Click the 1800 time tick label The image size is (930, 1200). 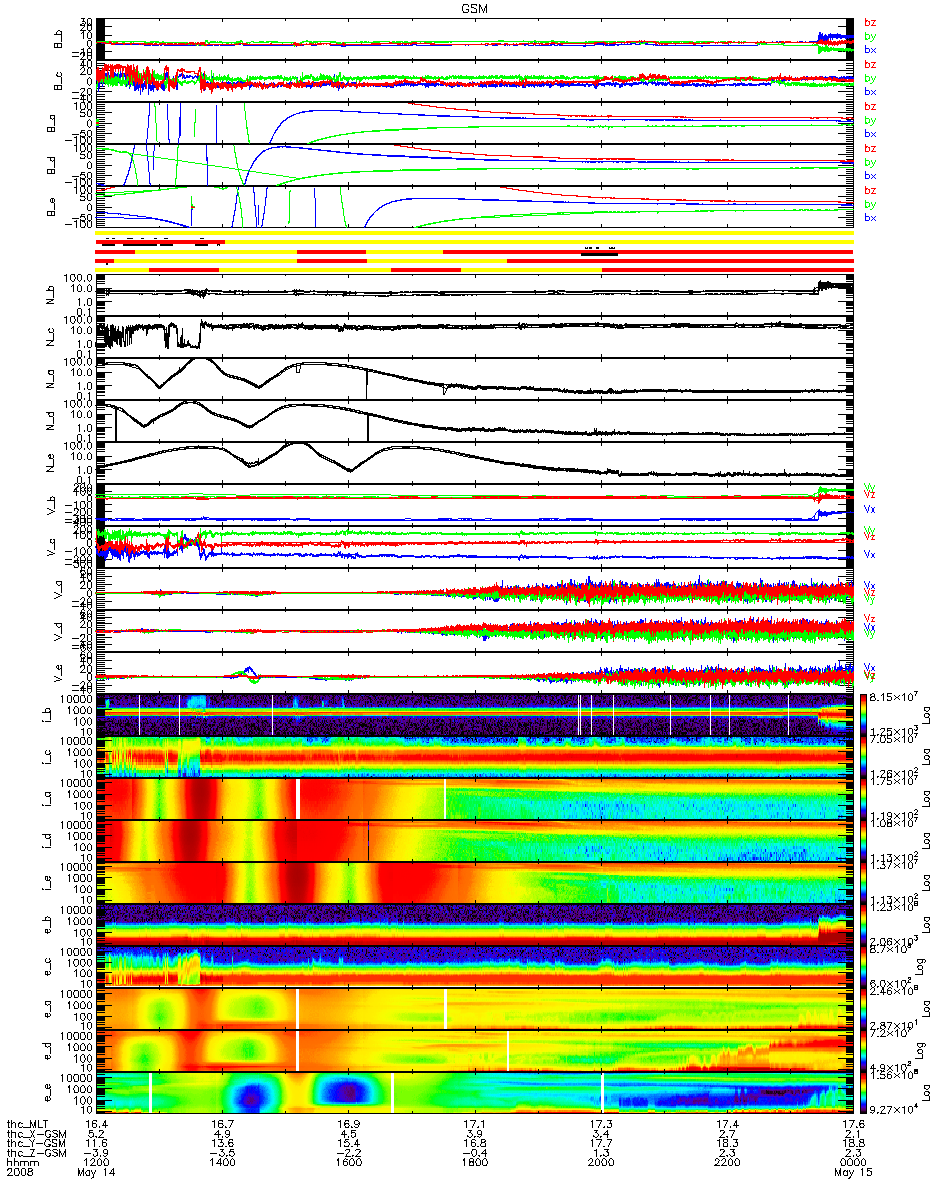click(x=474, y=1164)
